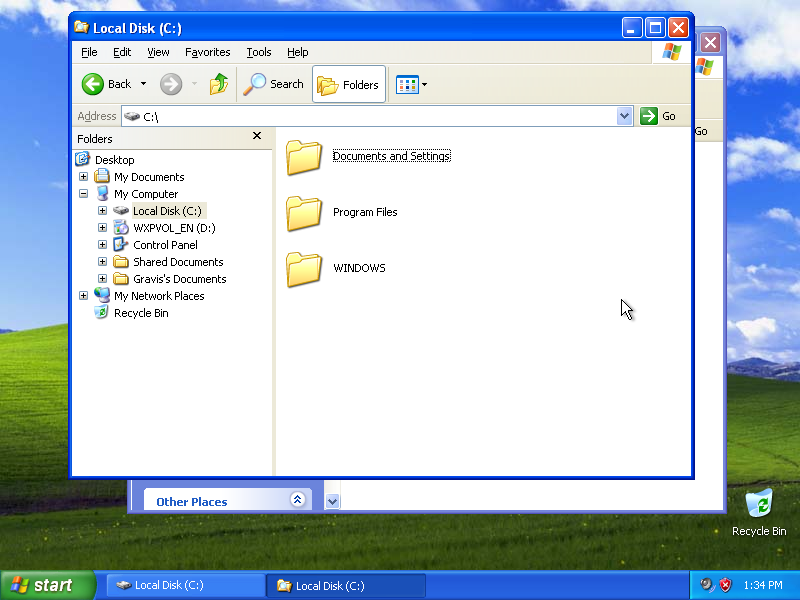Screen dimensions: 800x600
Task: Select Desktop in the folder tree
Action: 114,160
